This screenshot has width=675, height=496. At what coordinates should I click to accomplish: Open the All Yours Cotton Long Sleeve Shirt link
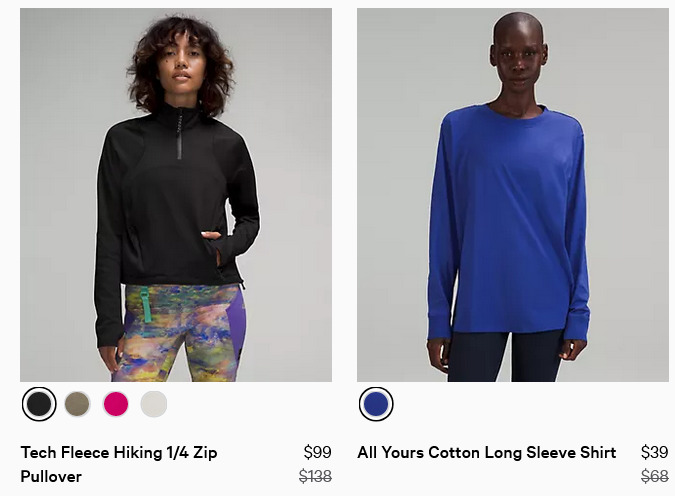click(x=487, y=453)
